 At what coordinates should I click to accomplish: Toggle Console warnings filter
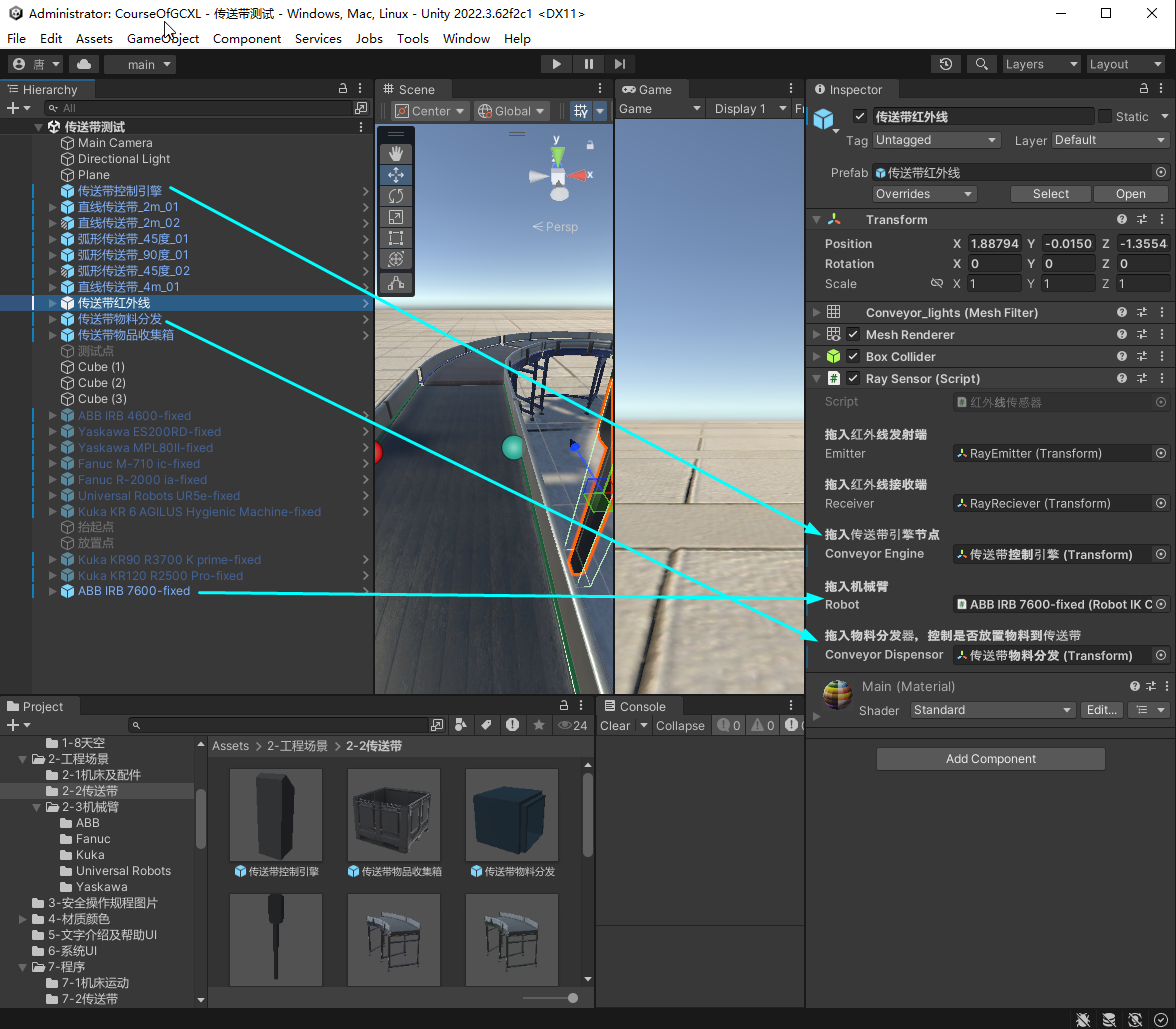pyautogui.click(x=763, y=725)
